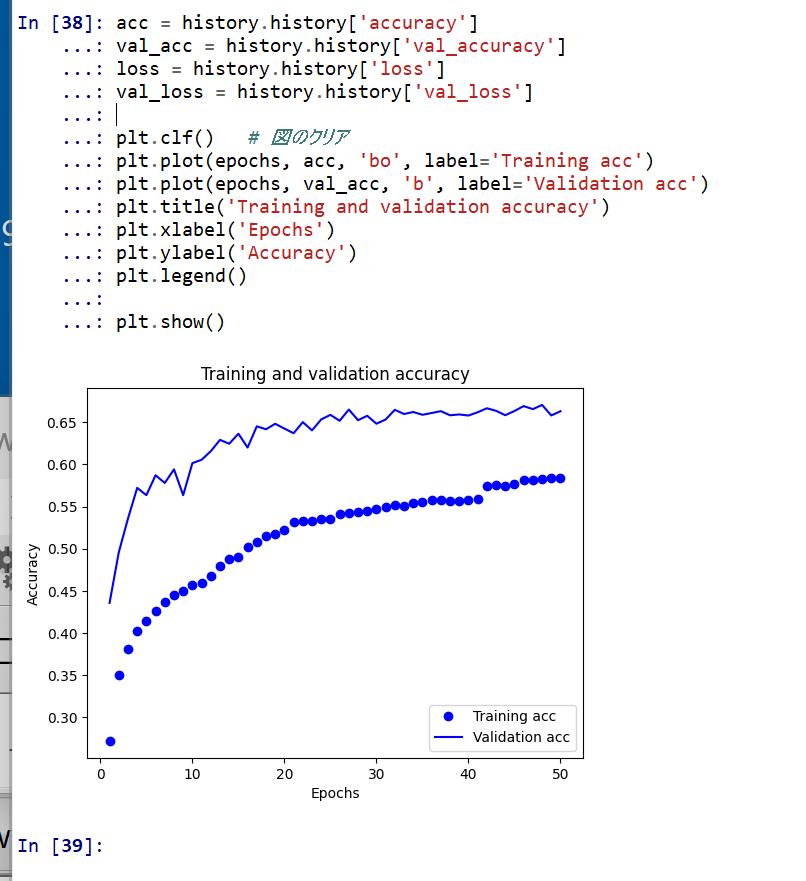This screenshot has height=881, width=806.
Task: Click the lowest training accuracy dot at epoch 1
Action: (110, 742)
